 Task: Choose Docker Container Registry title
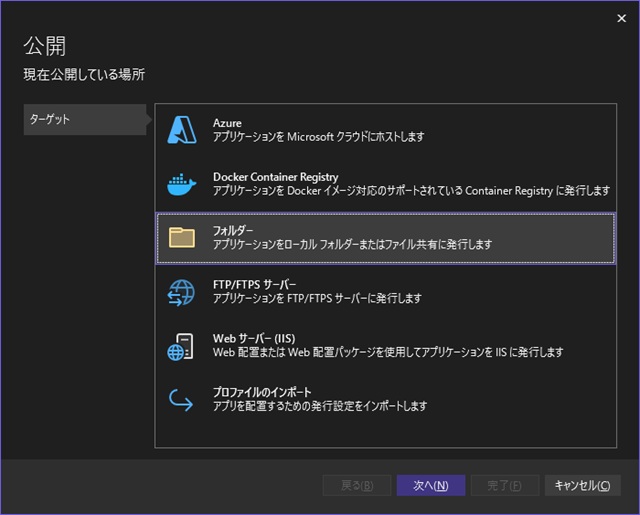[x=276, y=177]
